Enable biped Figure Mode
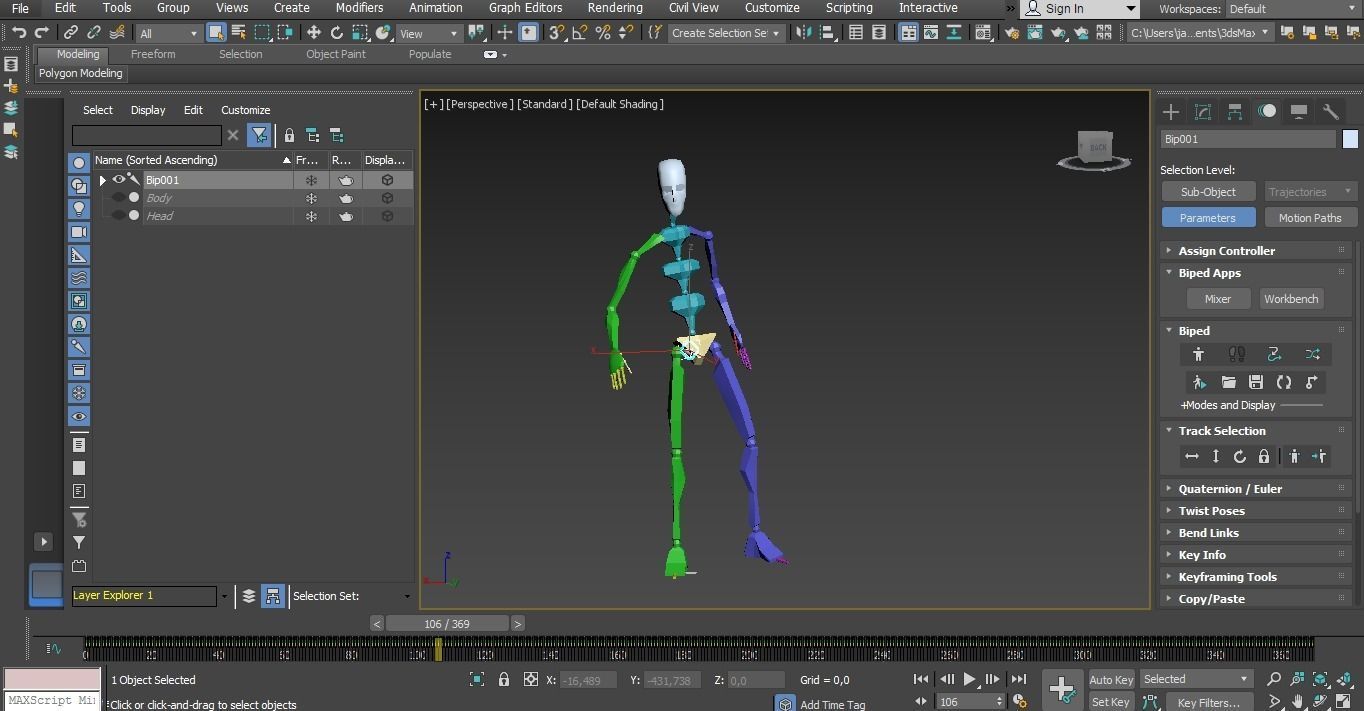Screen dimensions: 1364x711 pos(1198,354)
